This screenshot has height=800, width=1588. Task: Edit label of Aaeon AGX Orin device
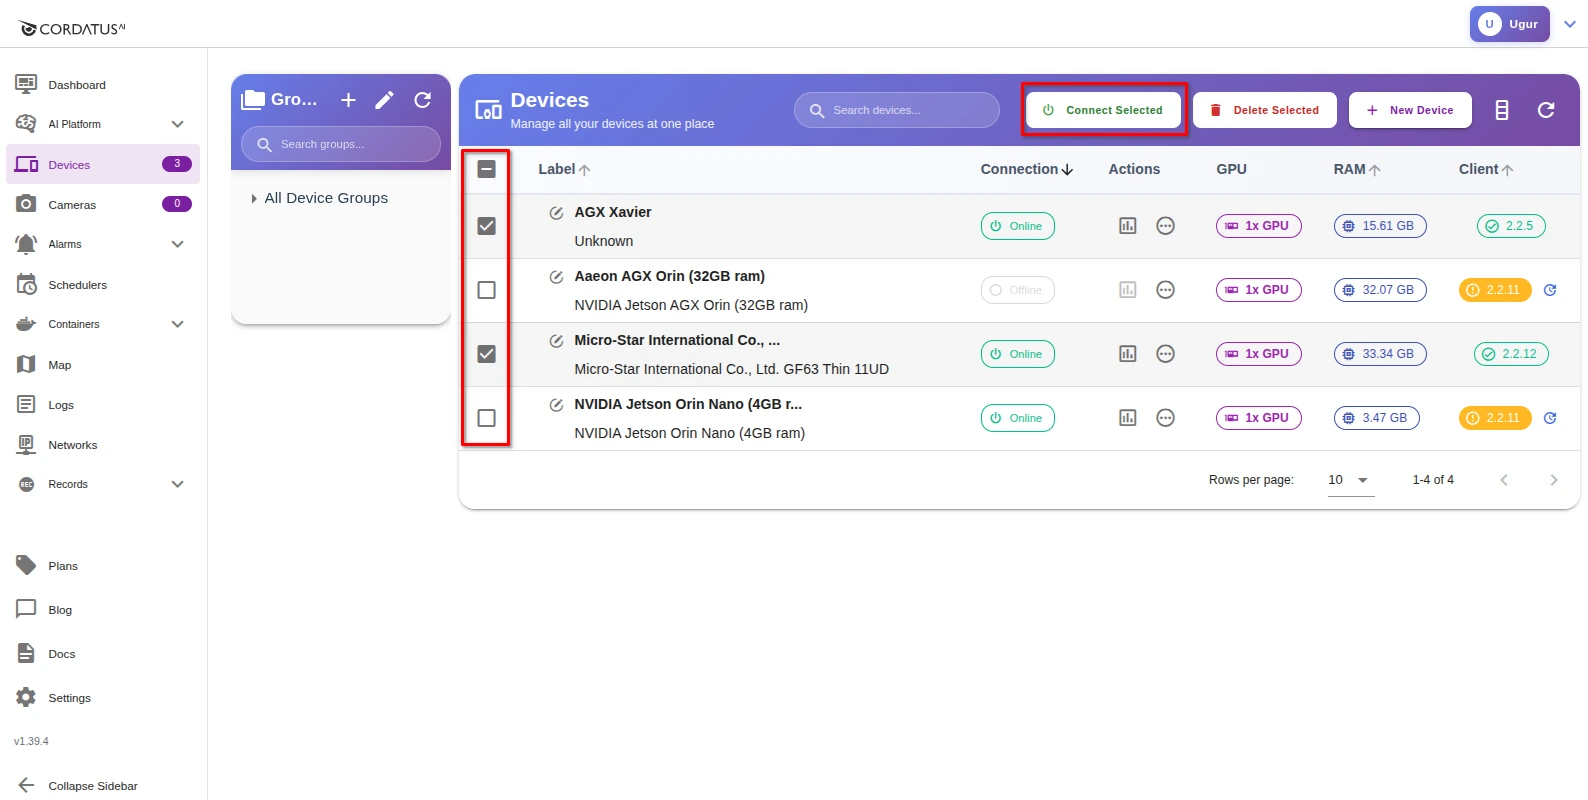[556, 277]
